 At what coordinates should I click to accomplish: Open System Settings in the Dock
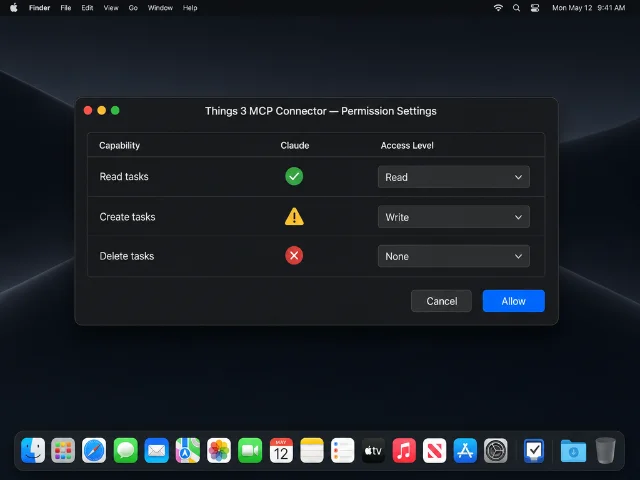496,451
